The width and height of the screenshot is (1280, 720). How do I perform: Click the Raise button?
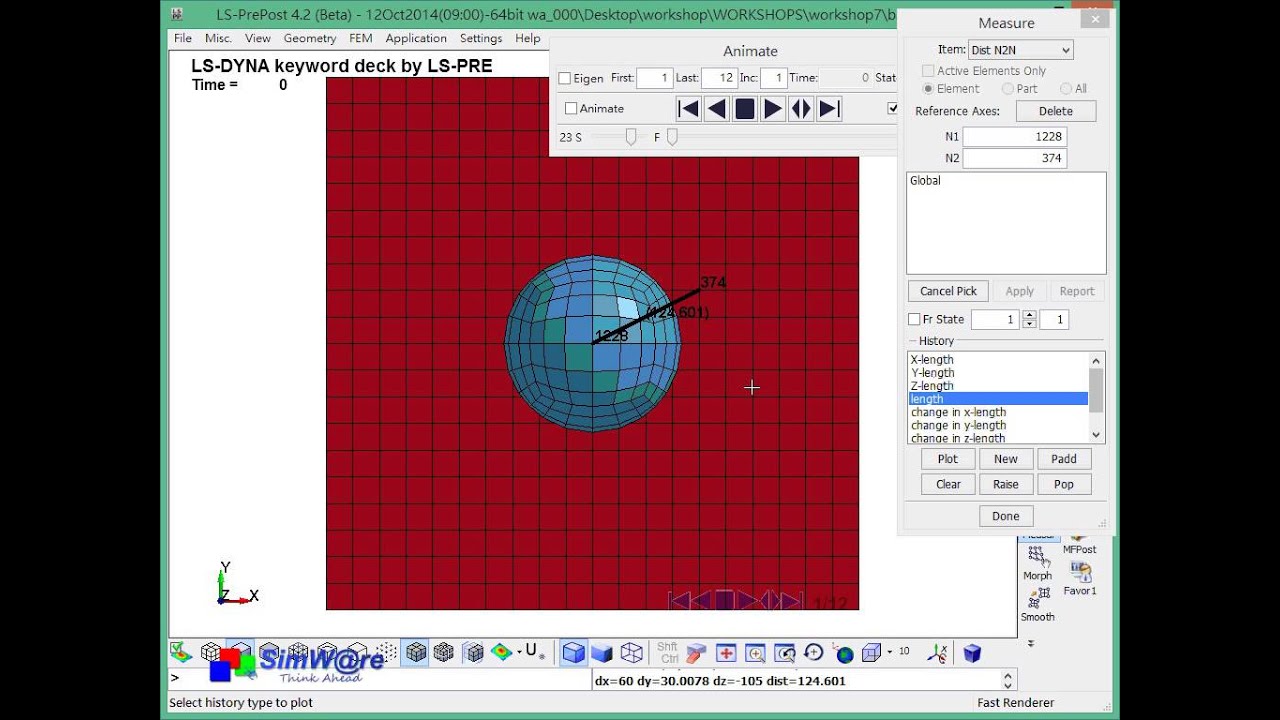coord(1006,484)
